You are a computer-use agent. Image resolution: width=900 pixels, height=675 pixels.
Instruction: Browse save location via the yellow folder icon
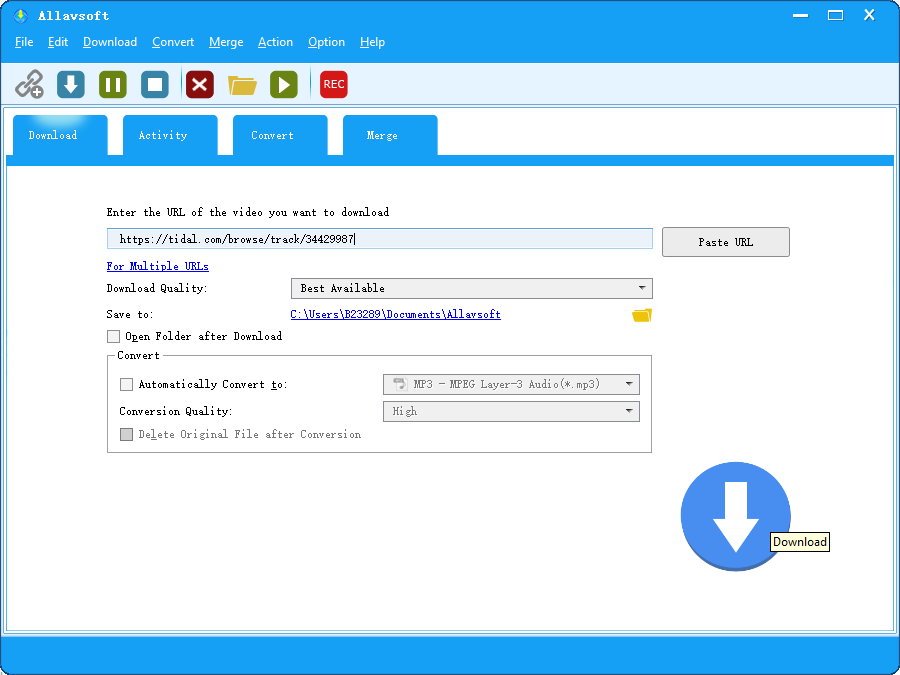pyautogui.click(x=641, y=315)
